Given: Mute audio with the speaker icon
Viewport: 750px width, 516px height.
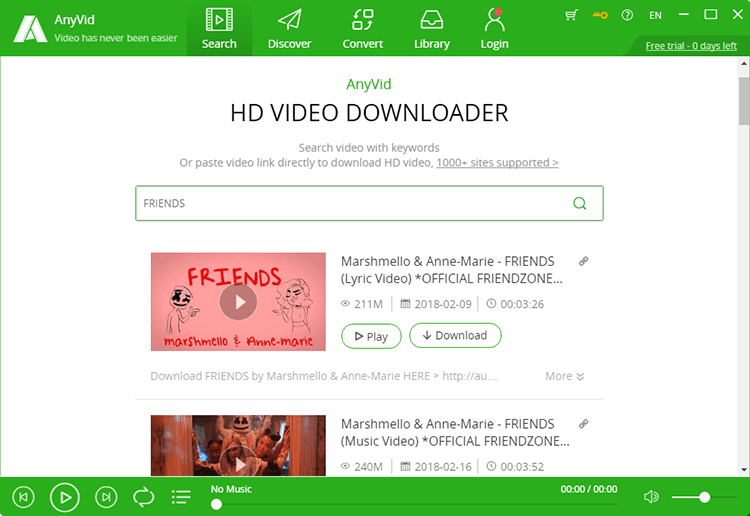Looking at the screenshot, I should click(651, 497).
